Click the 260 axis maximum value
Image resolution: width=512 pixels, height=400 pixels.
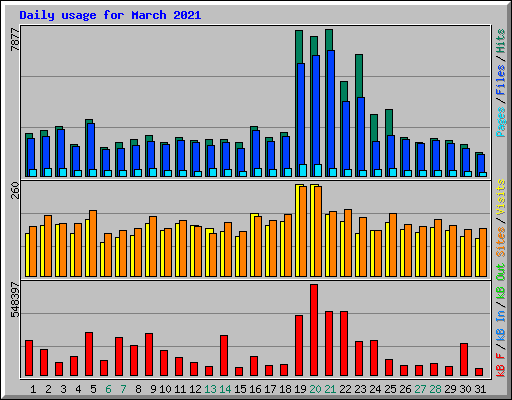tap(15, 190)
